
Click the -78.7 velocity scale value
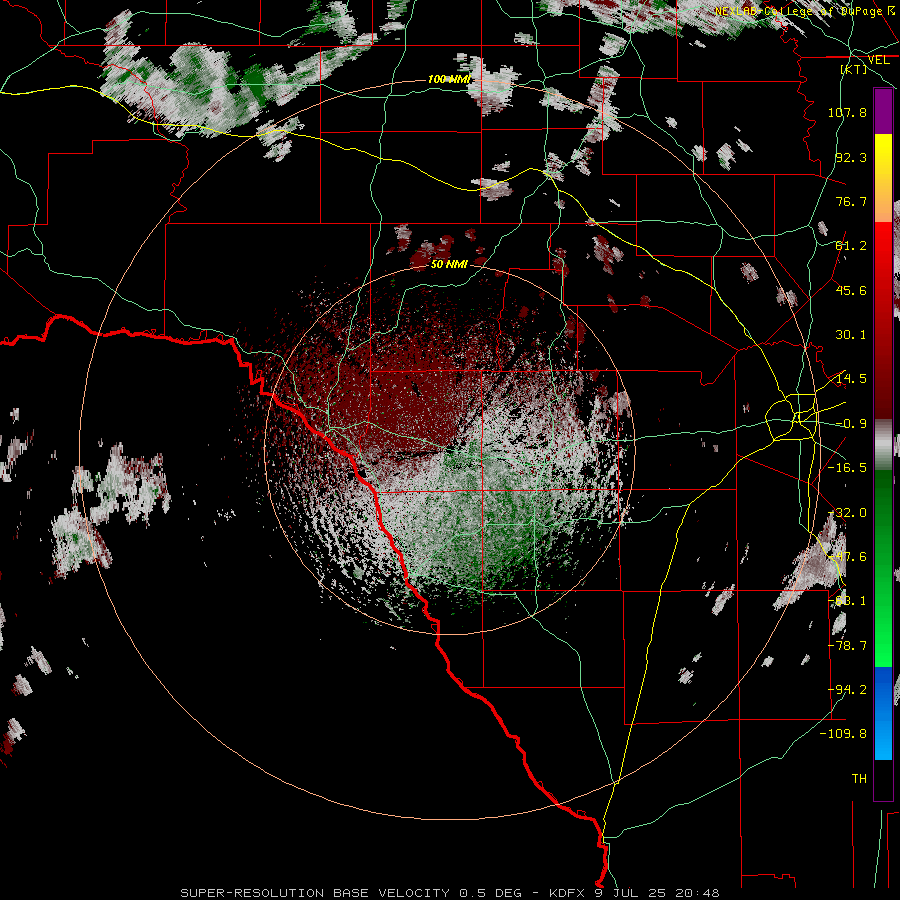pyautogui.click(x=847, y=646)
